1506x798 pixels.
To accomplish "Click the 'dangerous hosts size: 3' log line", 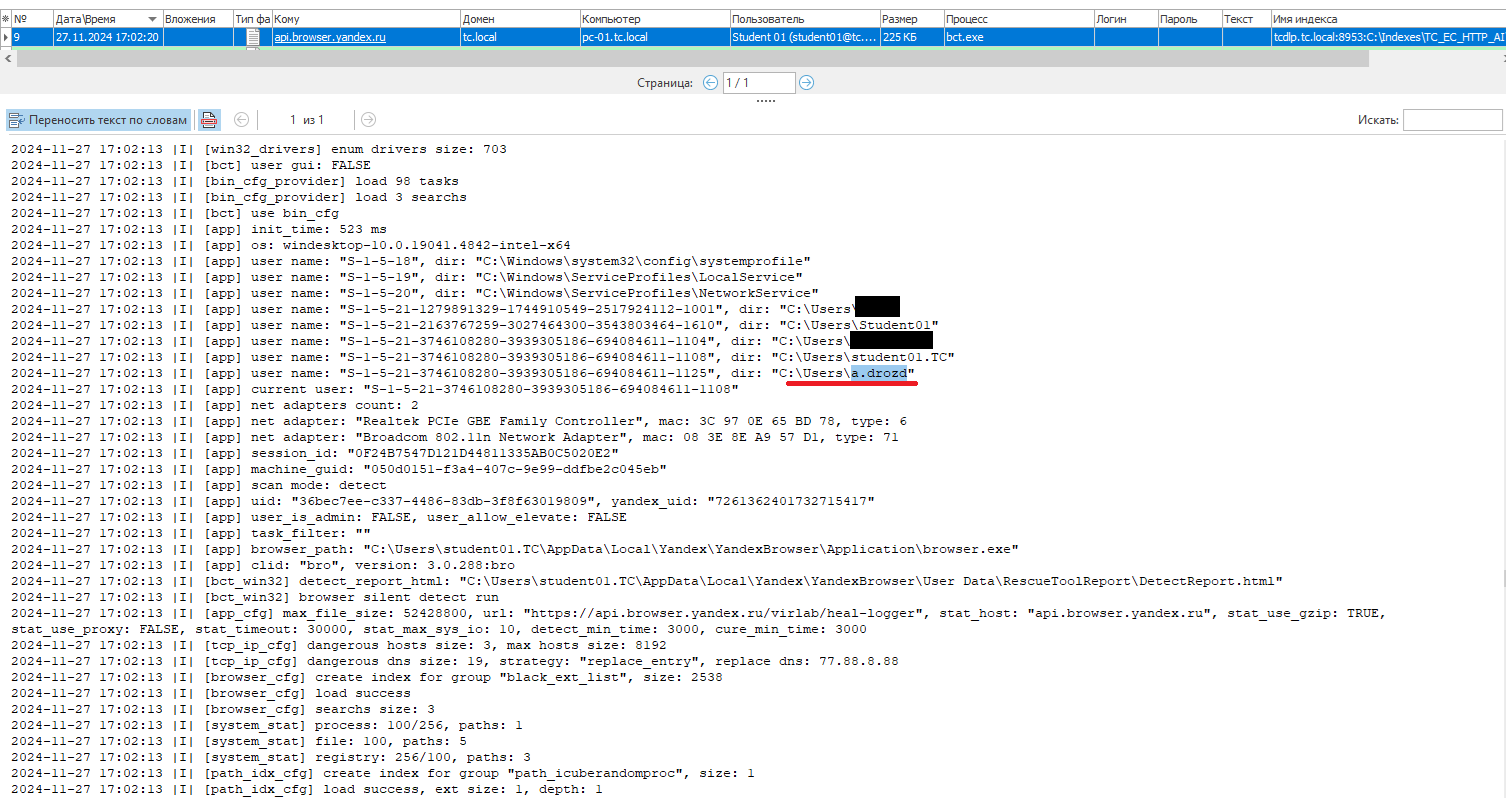I will click(x=339, y=645).
